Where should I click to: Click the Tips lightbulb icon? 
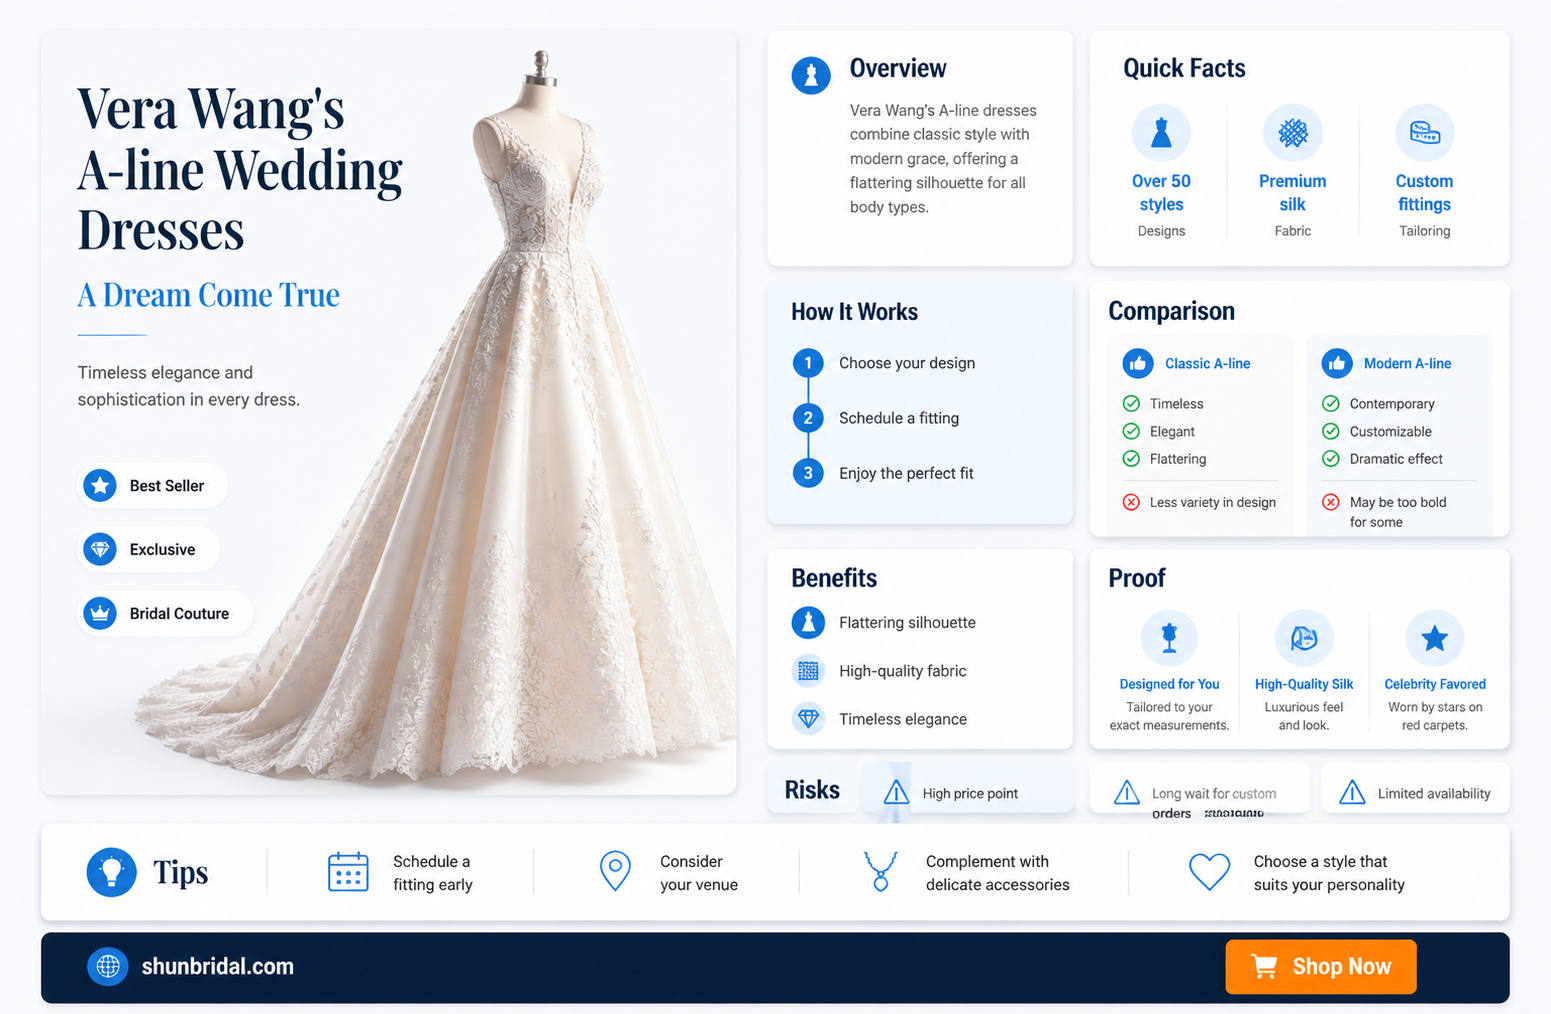coord(112,872)
